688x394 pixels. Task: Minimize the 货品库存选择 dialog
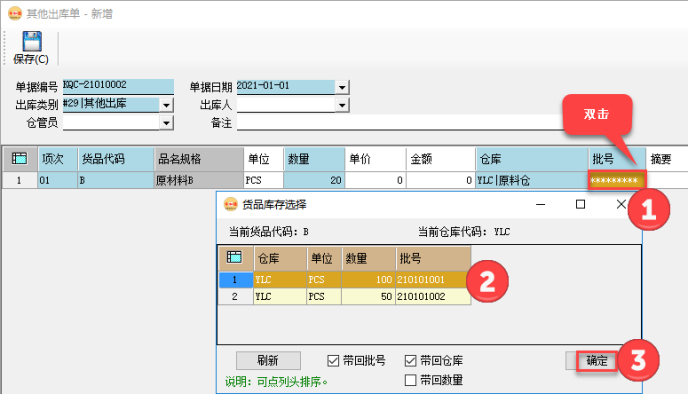pos(541,204)
